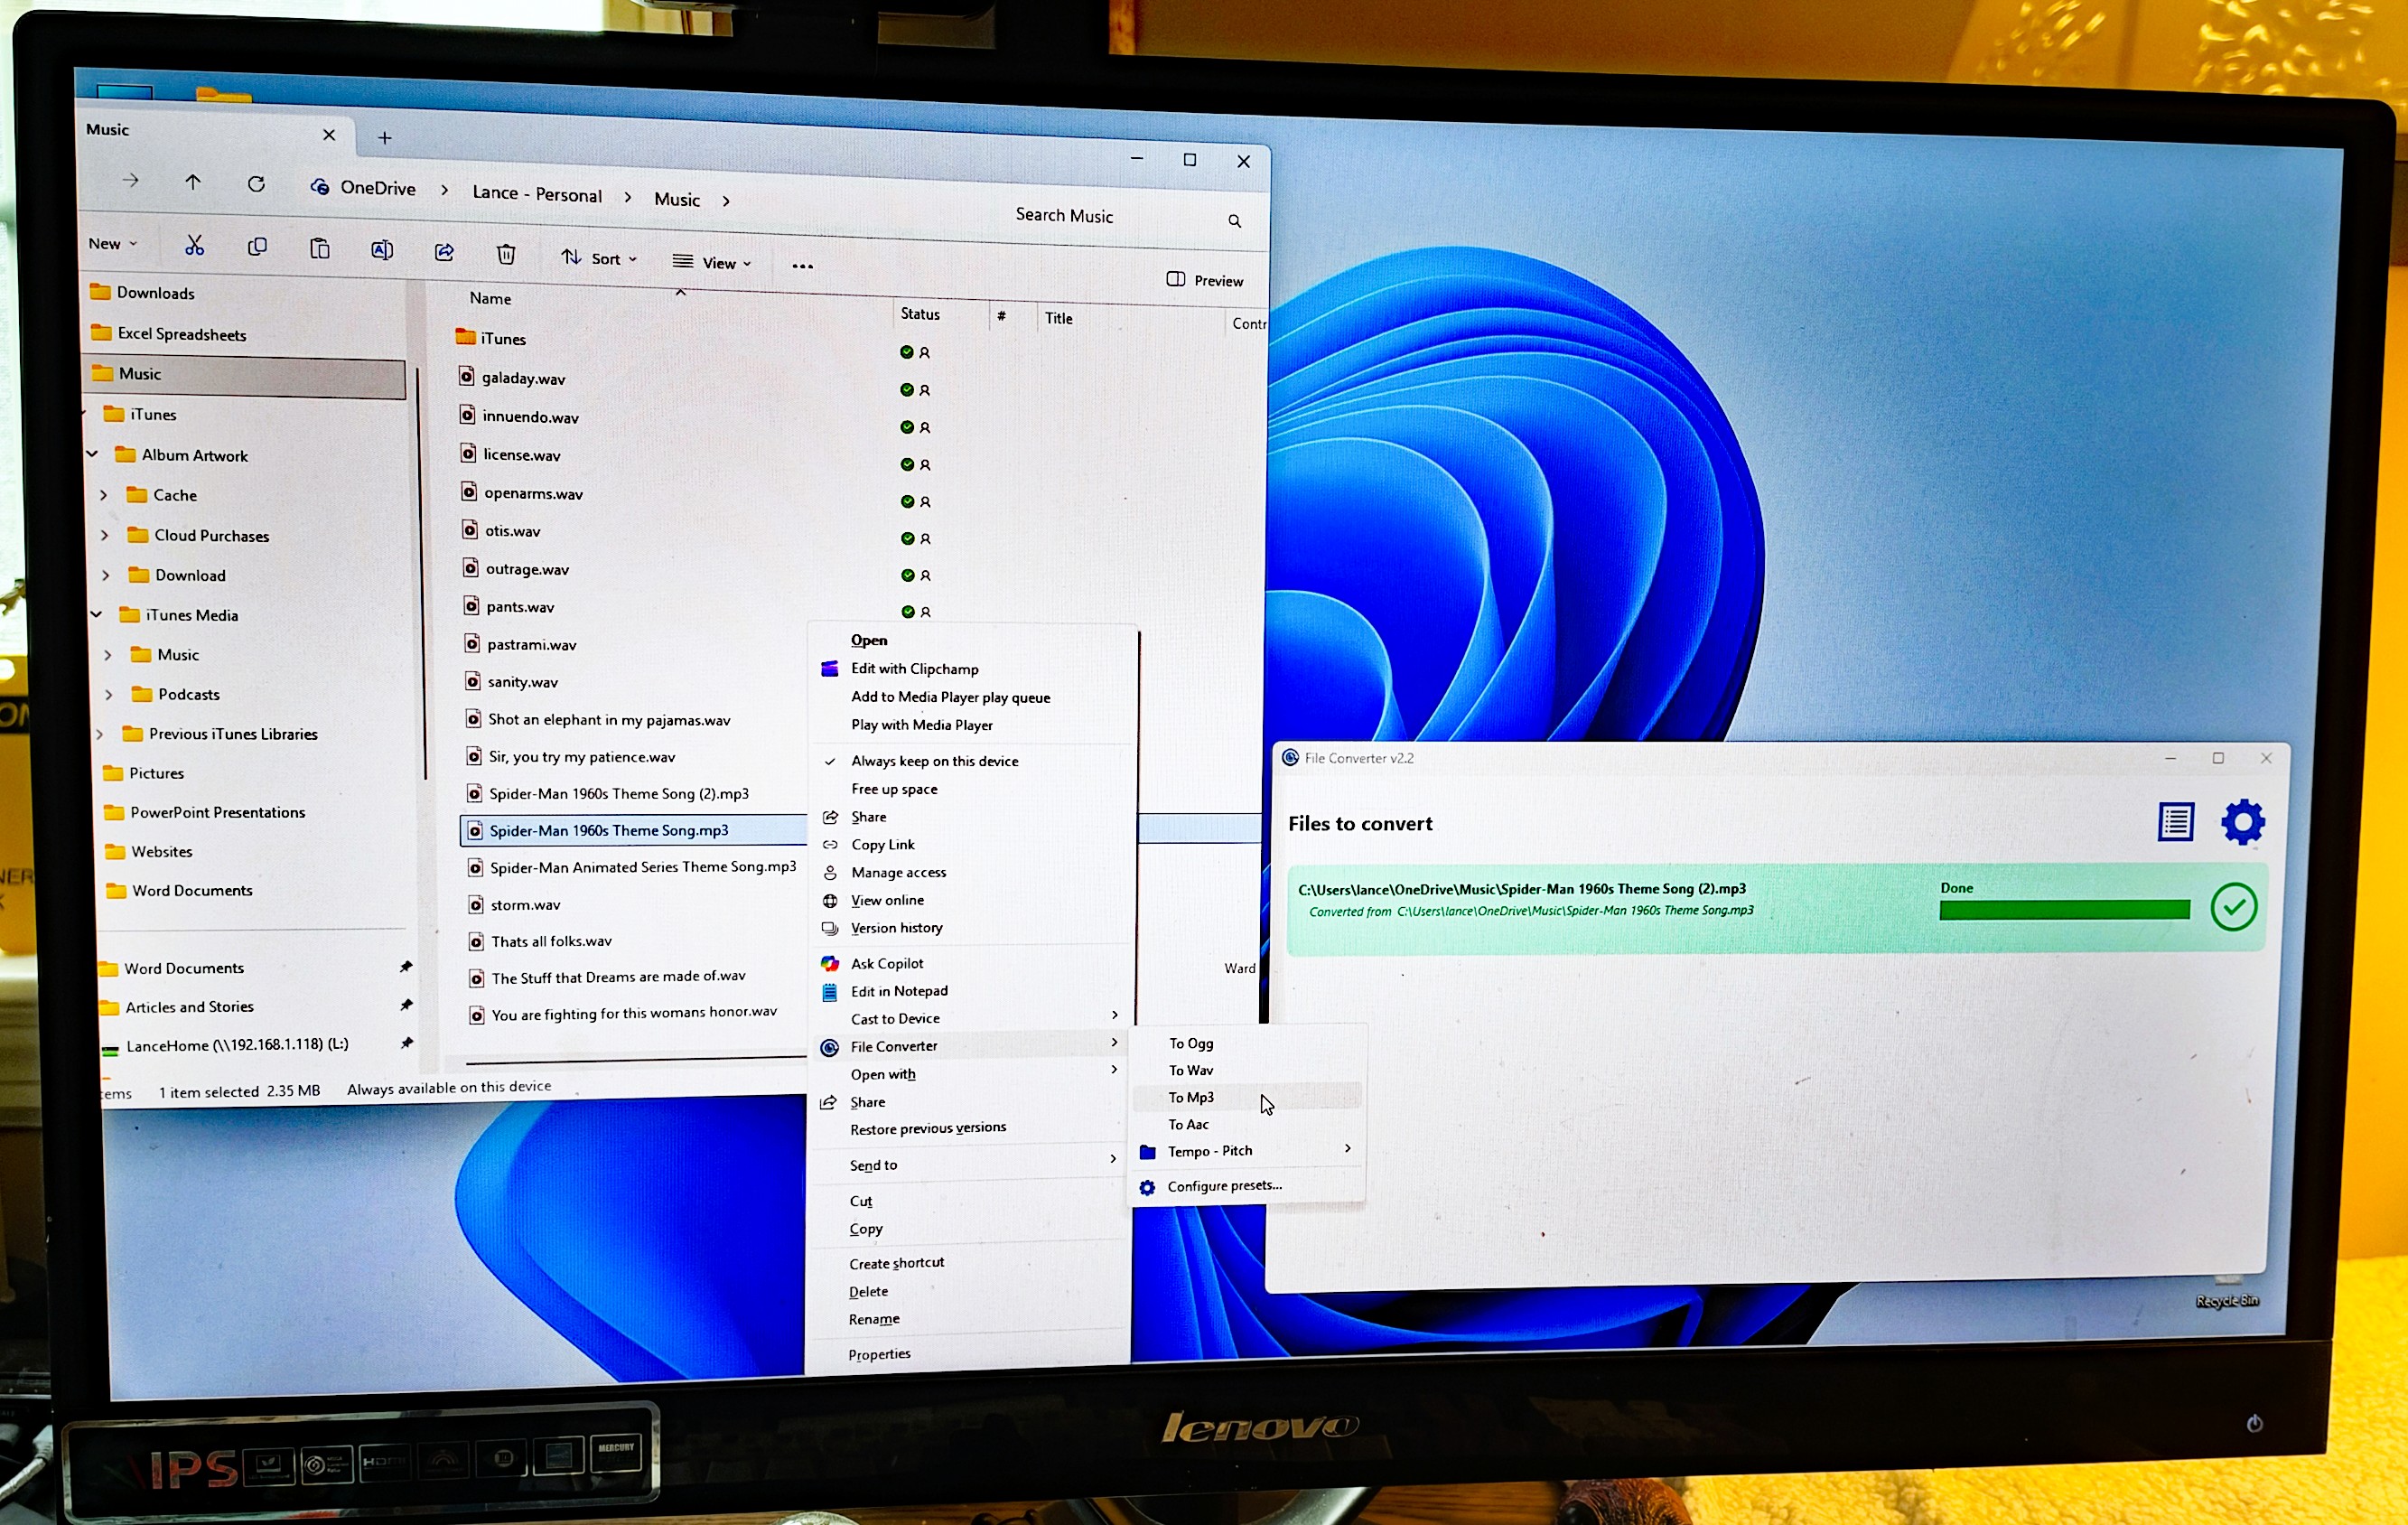This screenshot has height=1525, width=2408.
Task: Click the Share icon in Explorer toolbar
Action: coord(444,252)
